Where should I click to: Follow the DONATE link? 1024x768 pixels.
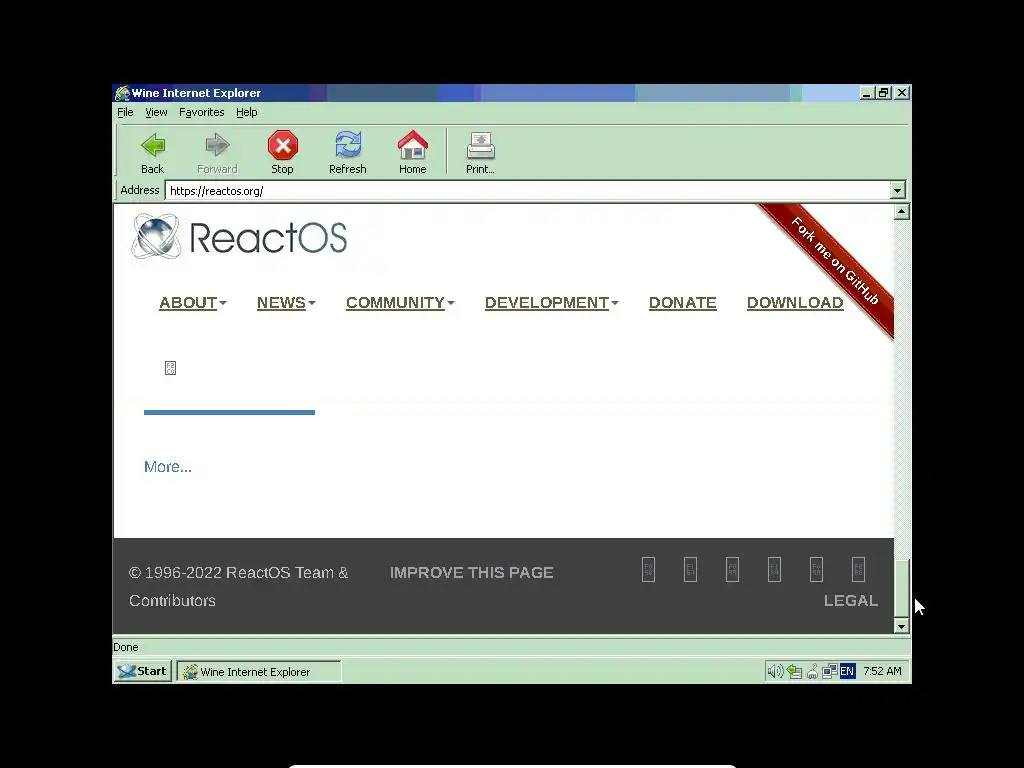682,302
